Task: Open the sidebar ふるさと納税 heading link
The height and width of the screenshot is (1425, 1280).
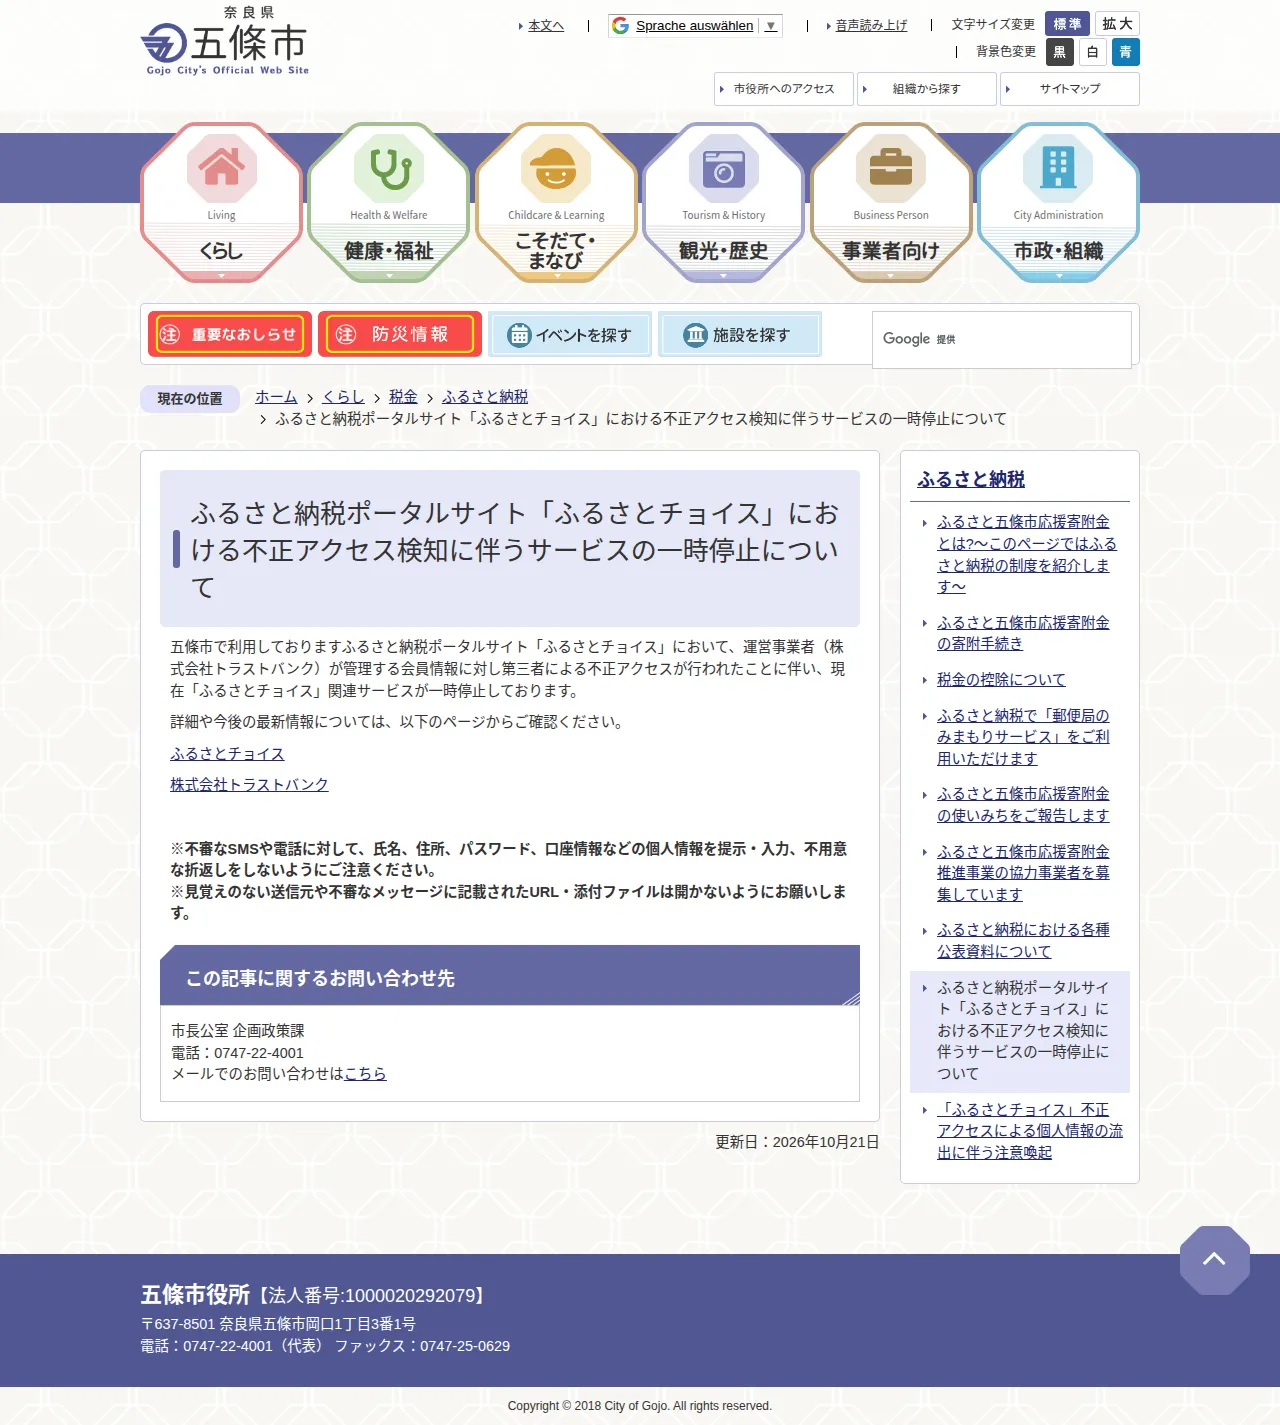Action: coord(971,479)
